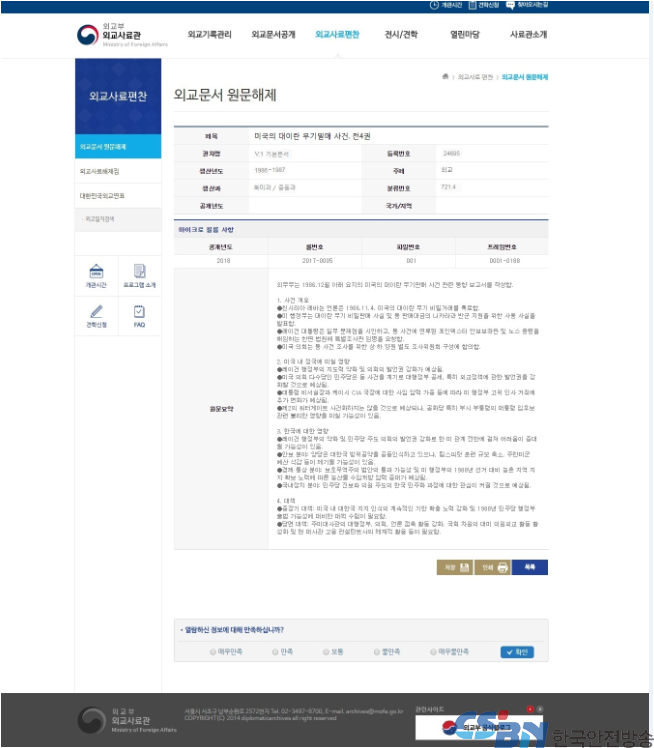This screenshot has width=654, height=748.
Task: Click the 마이크로 필름 사항 section header
Action: (206, 230)
